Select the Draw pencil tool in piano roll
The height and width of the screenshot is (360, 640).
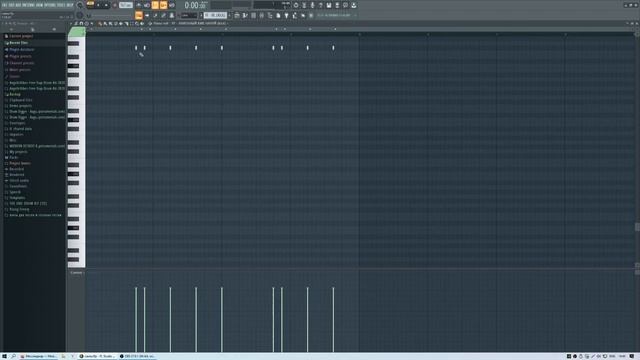click(x=100, y=24)
